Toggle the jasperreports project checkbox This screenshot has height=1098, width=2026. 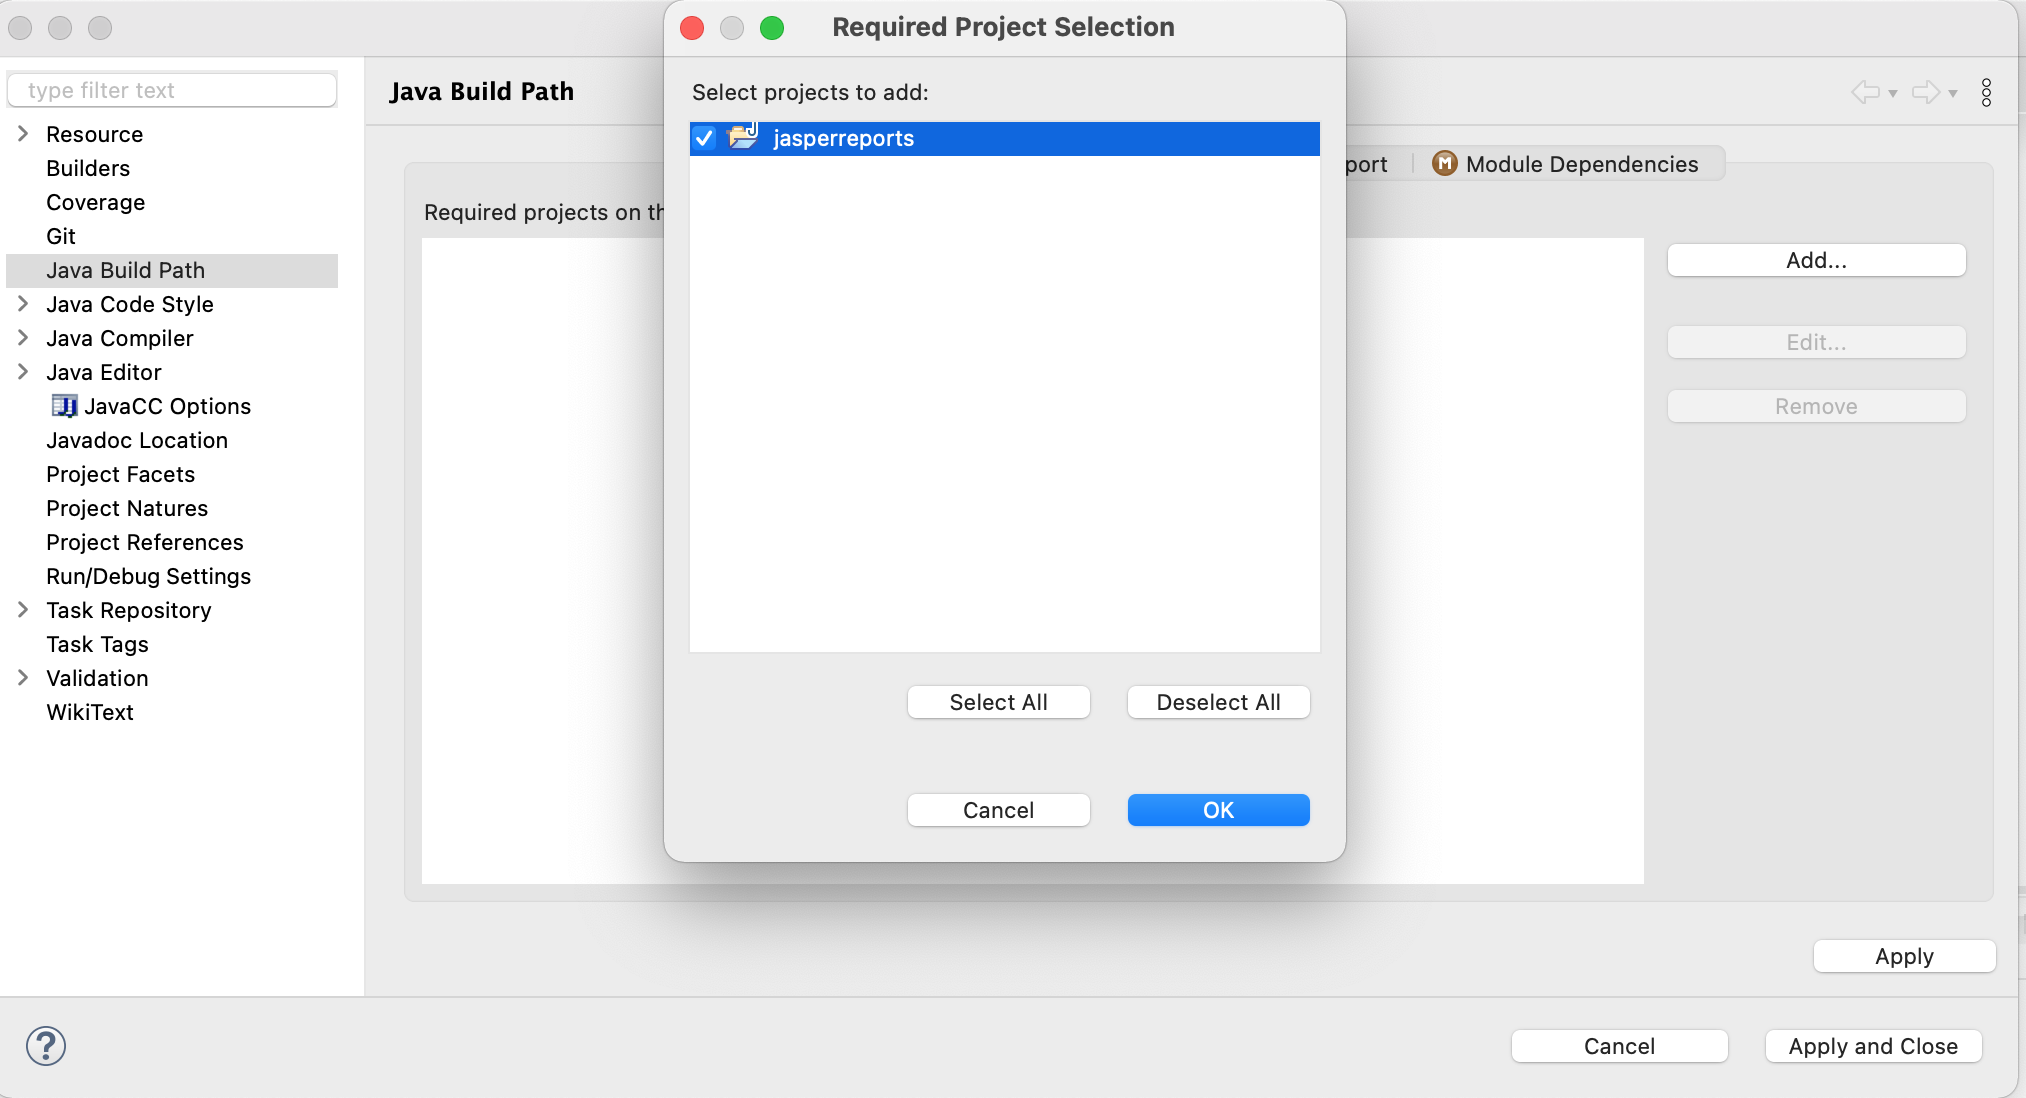(706, 137)
